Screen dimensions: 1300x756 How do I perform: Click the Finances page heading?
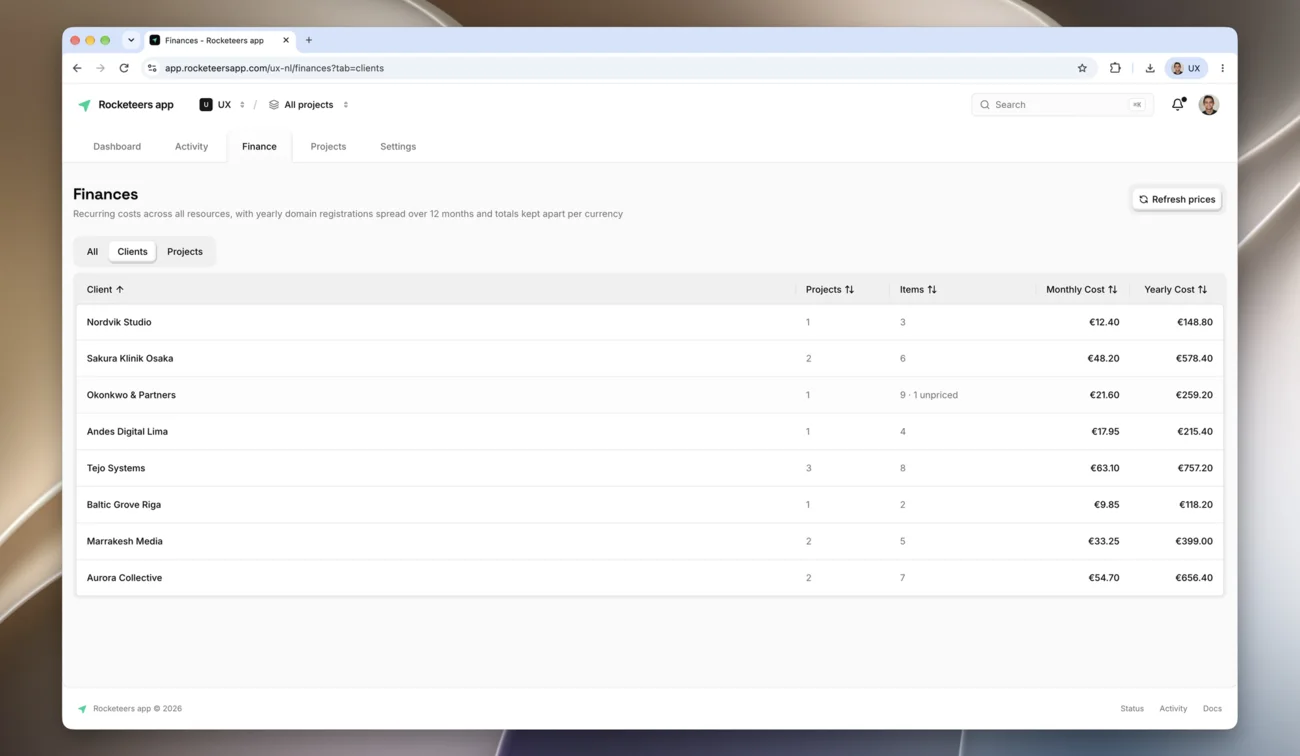click(x=105, y=194)
